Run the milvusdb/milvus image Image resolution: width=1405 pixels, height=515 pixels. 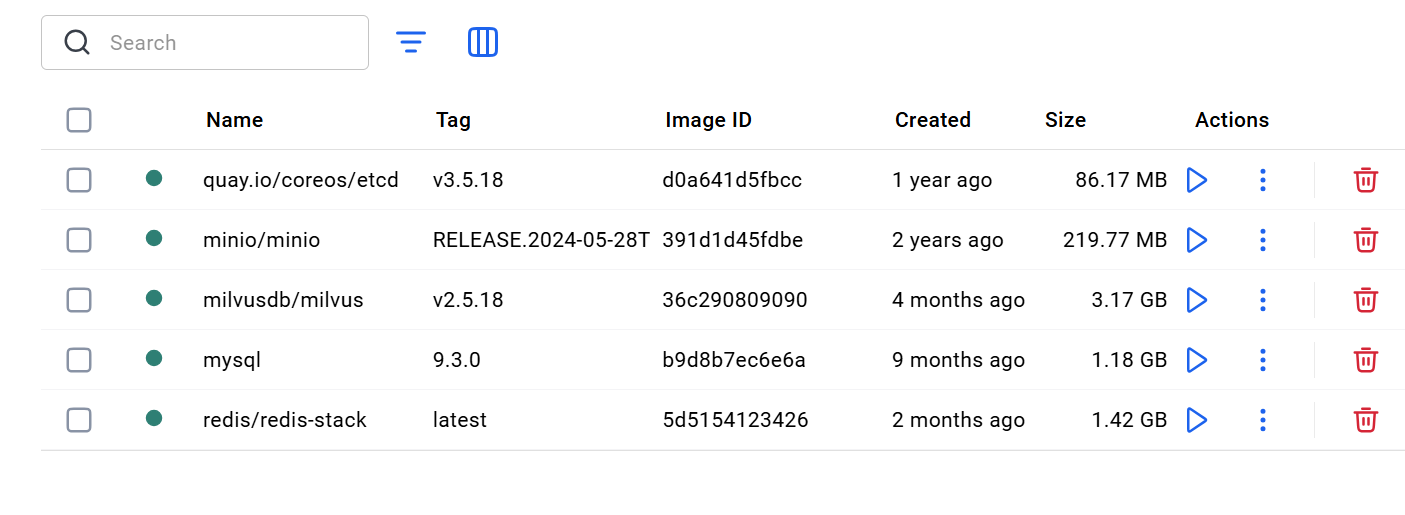[x=1196, y=300]
